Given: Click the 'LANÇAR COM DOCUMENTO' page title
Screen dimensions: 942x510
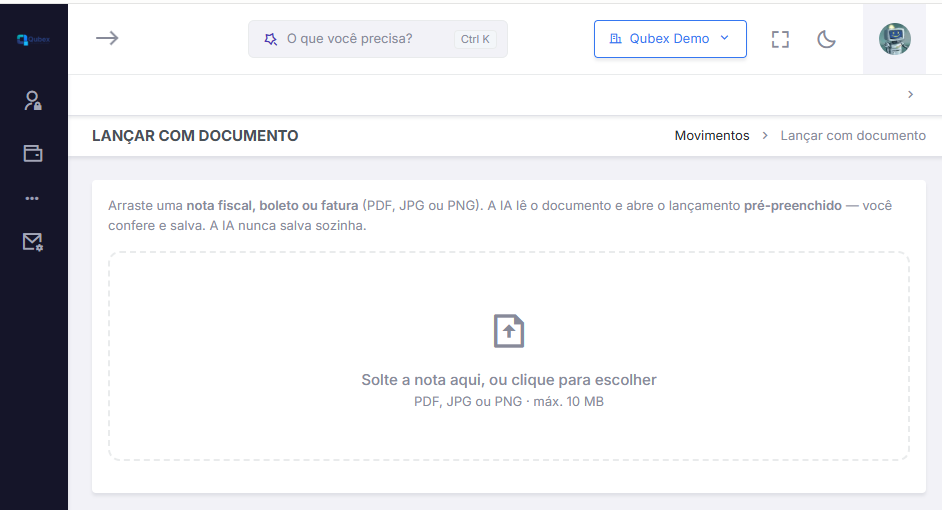Looking at the screenshot, I should (x=195, y=136).
